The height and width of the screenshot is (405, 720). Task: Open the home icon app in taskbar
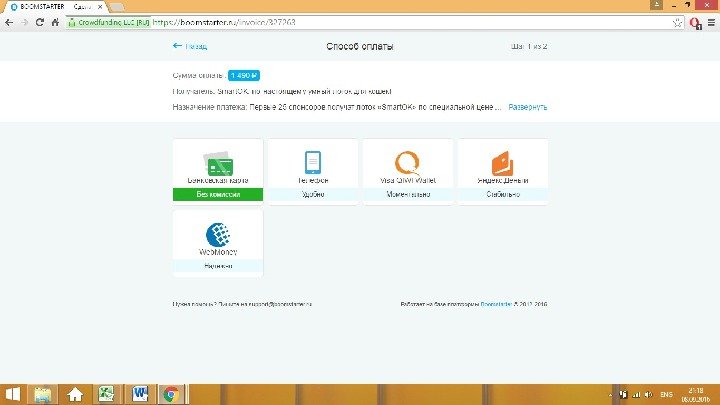pyautogui.click(x=75, y=394)
